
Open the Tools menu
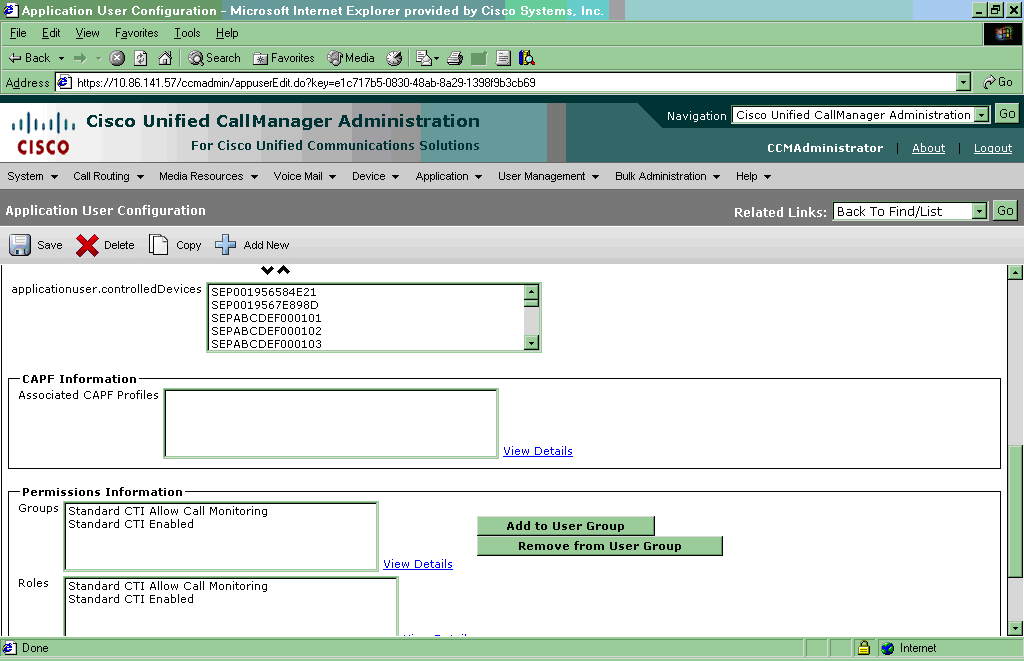pyautogui.click(x=187, y=33)
